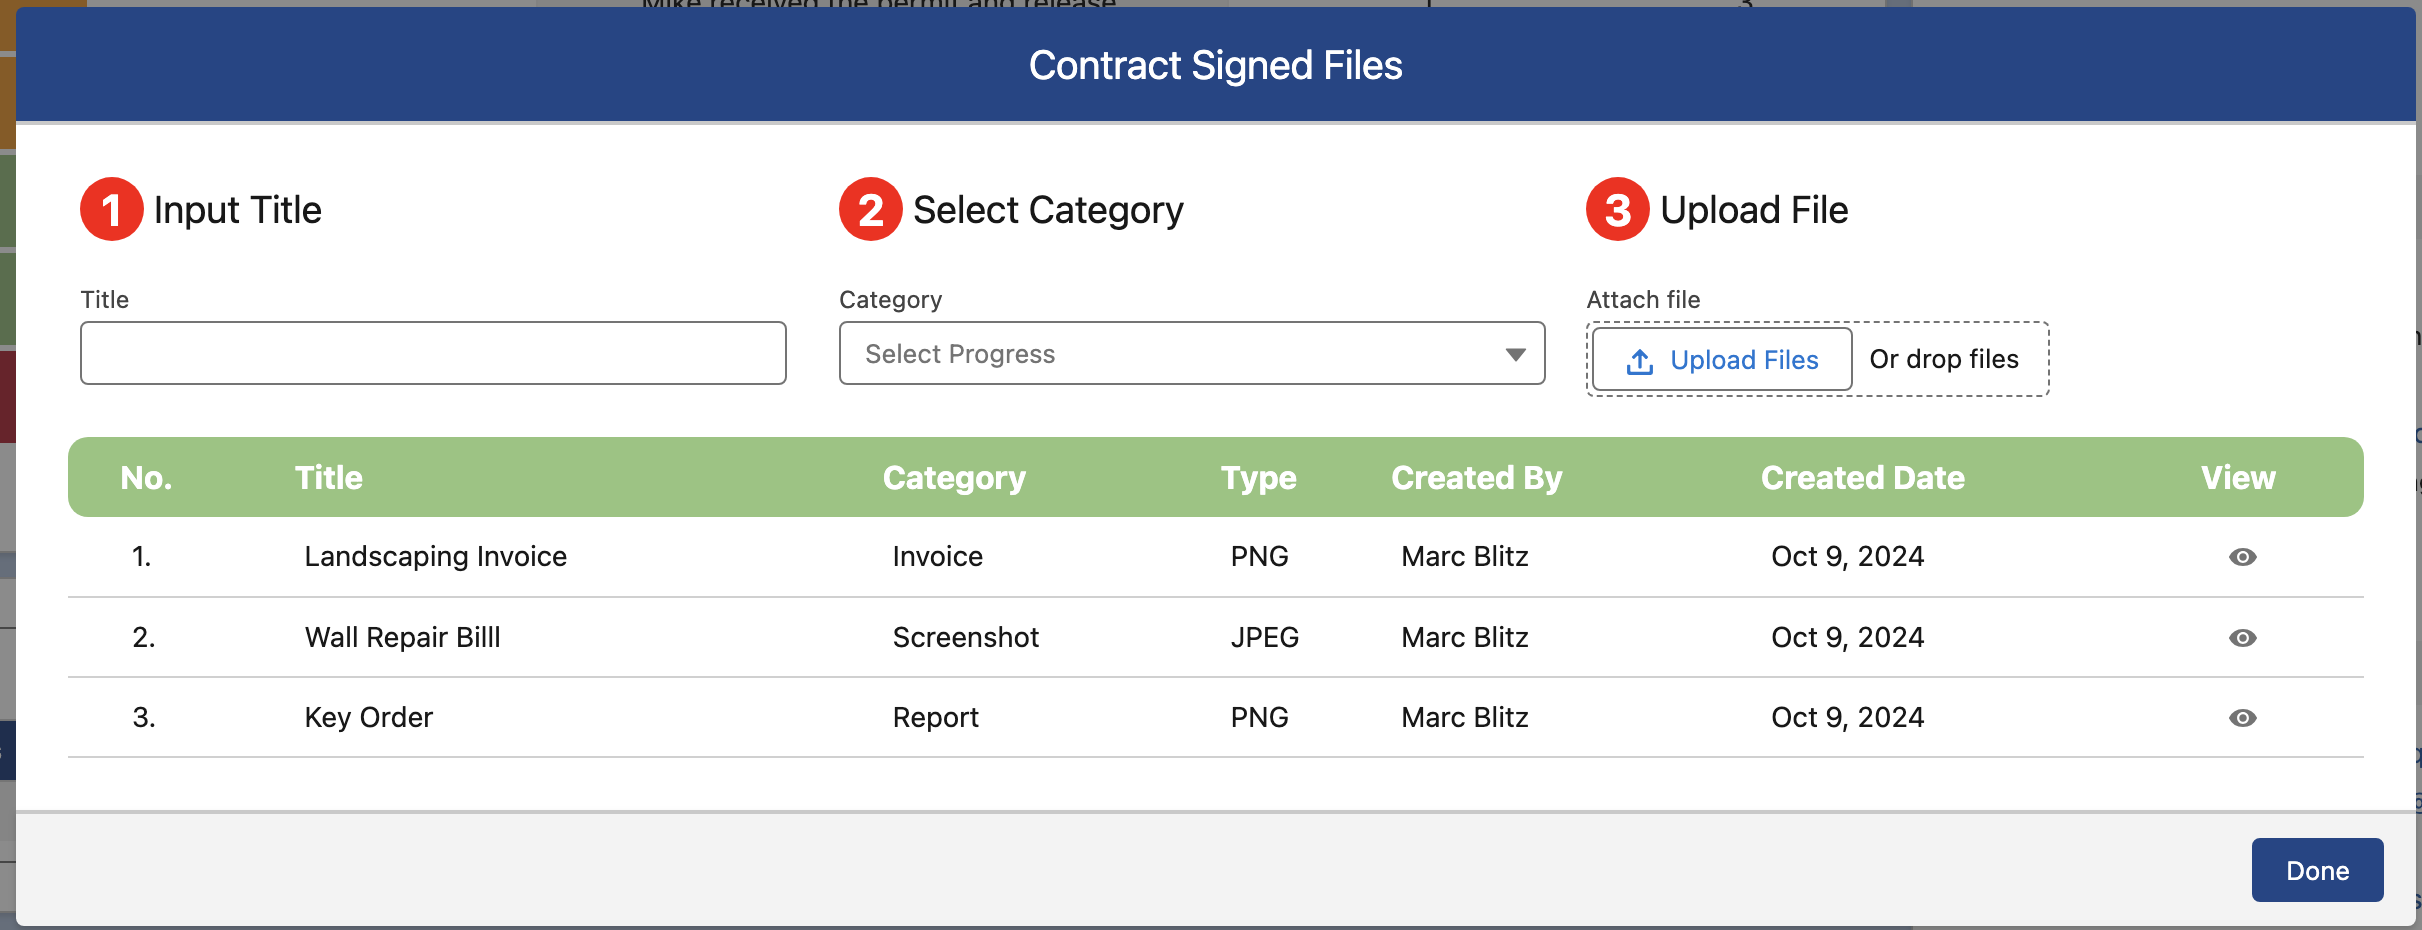Select the Key Order row title
This screenshot has width=2422, height=930.
click(369, 717)
